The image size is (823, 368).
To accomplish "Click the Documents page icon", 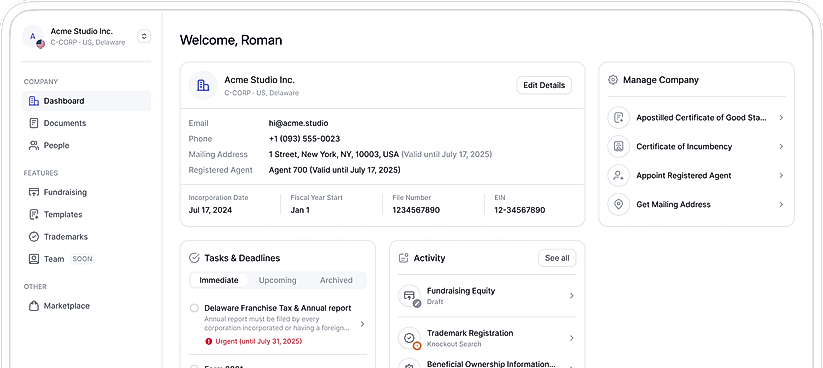I will point(34,123).
